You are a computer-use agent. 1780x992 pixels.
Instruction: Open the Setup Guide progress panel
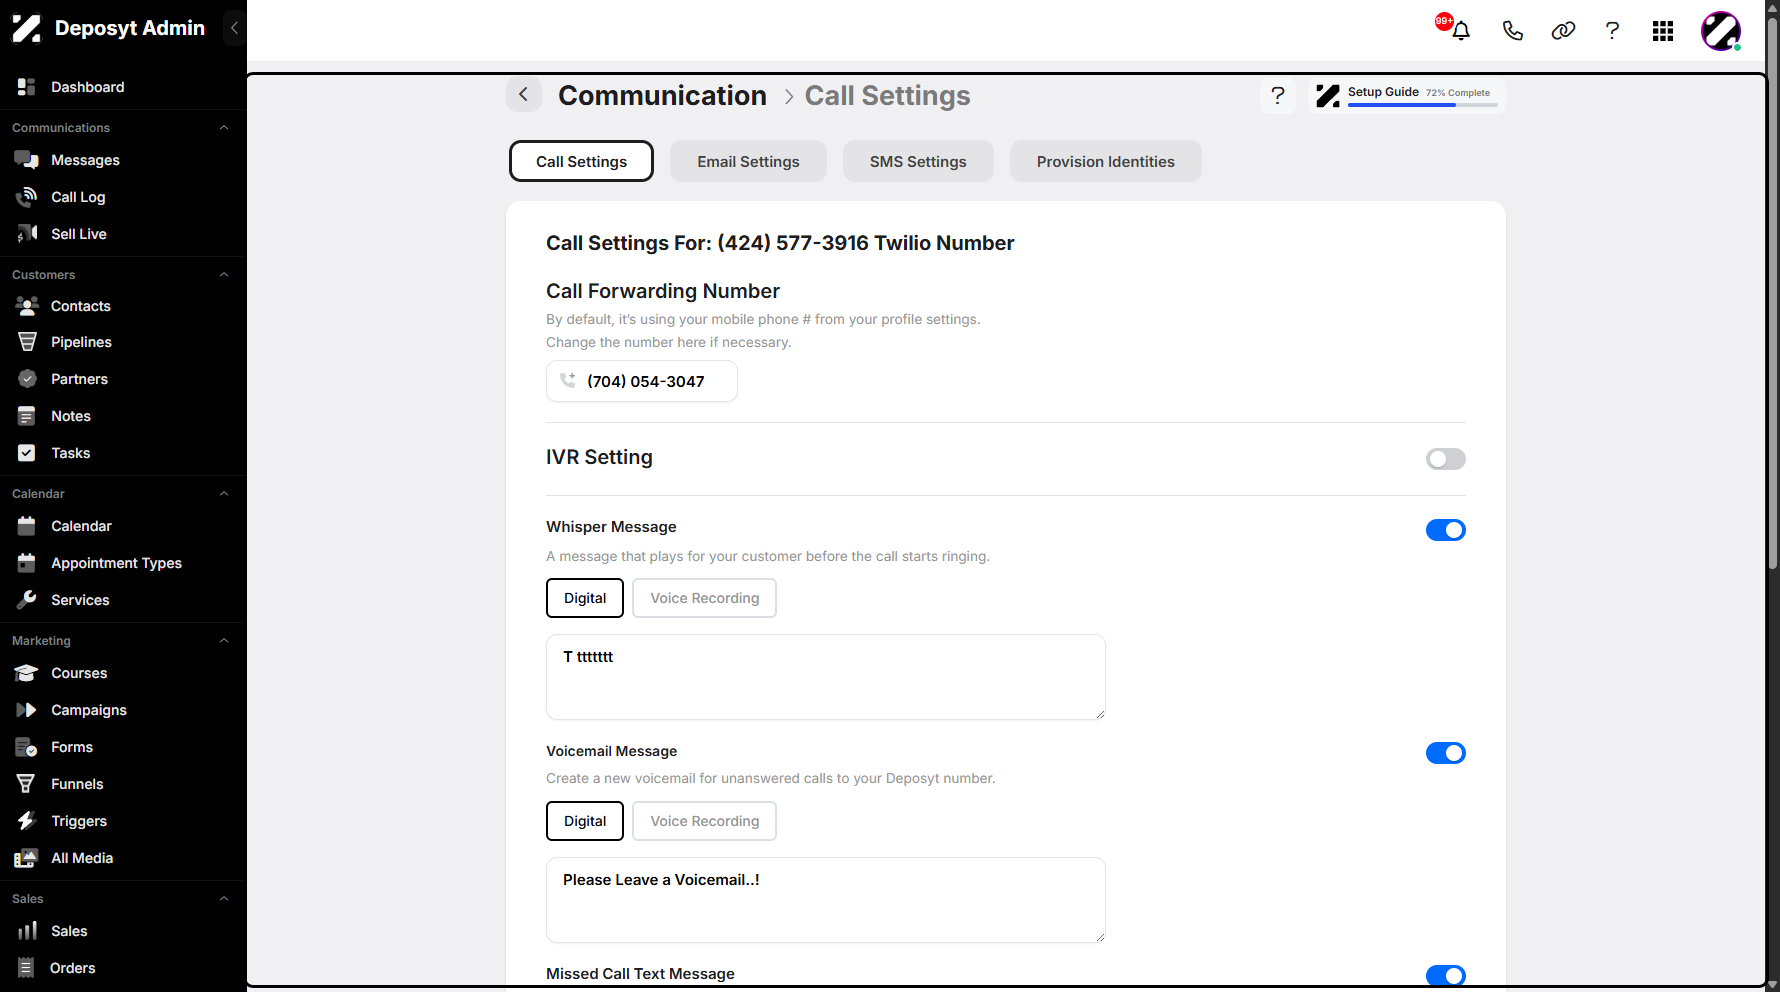[1406, 95]
